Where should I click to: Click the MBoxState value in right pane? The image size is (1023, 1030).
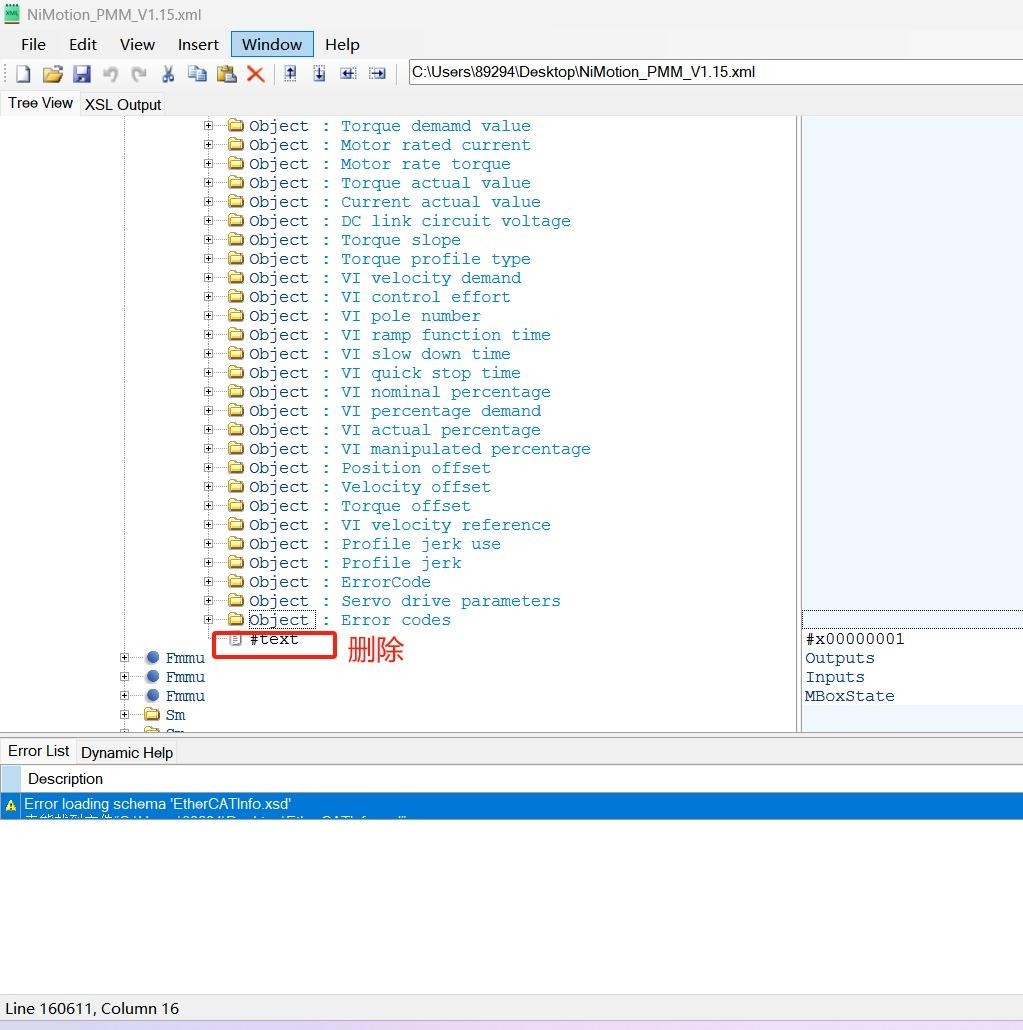coord(850,696)
